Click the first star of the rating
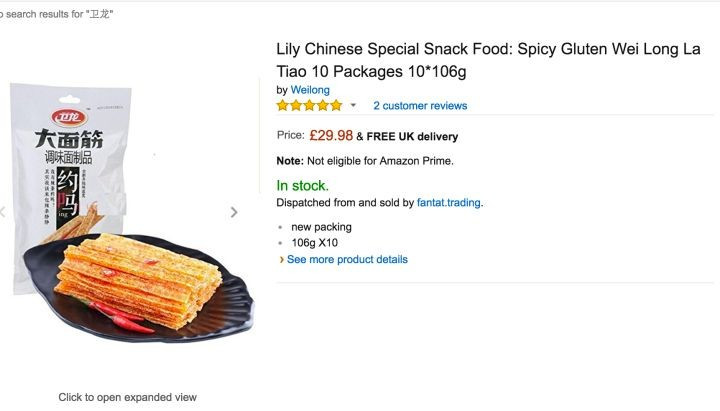The height and width of the screenshot is (411, 720). (284, 105)
